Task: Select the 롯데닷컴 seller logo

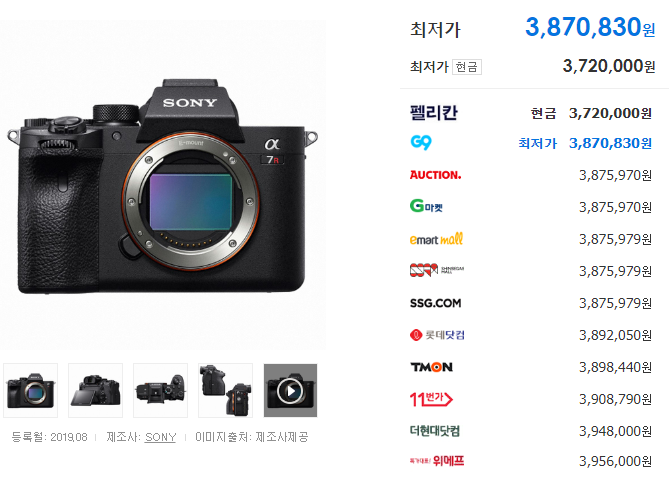Action: 437,335
